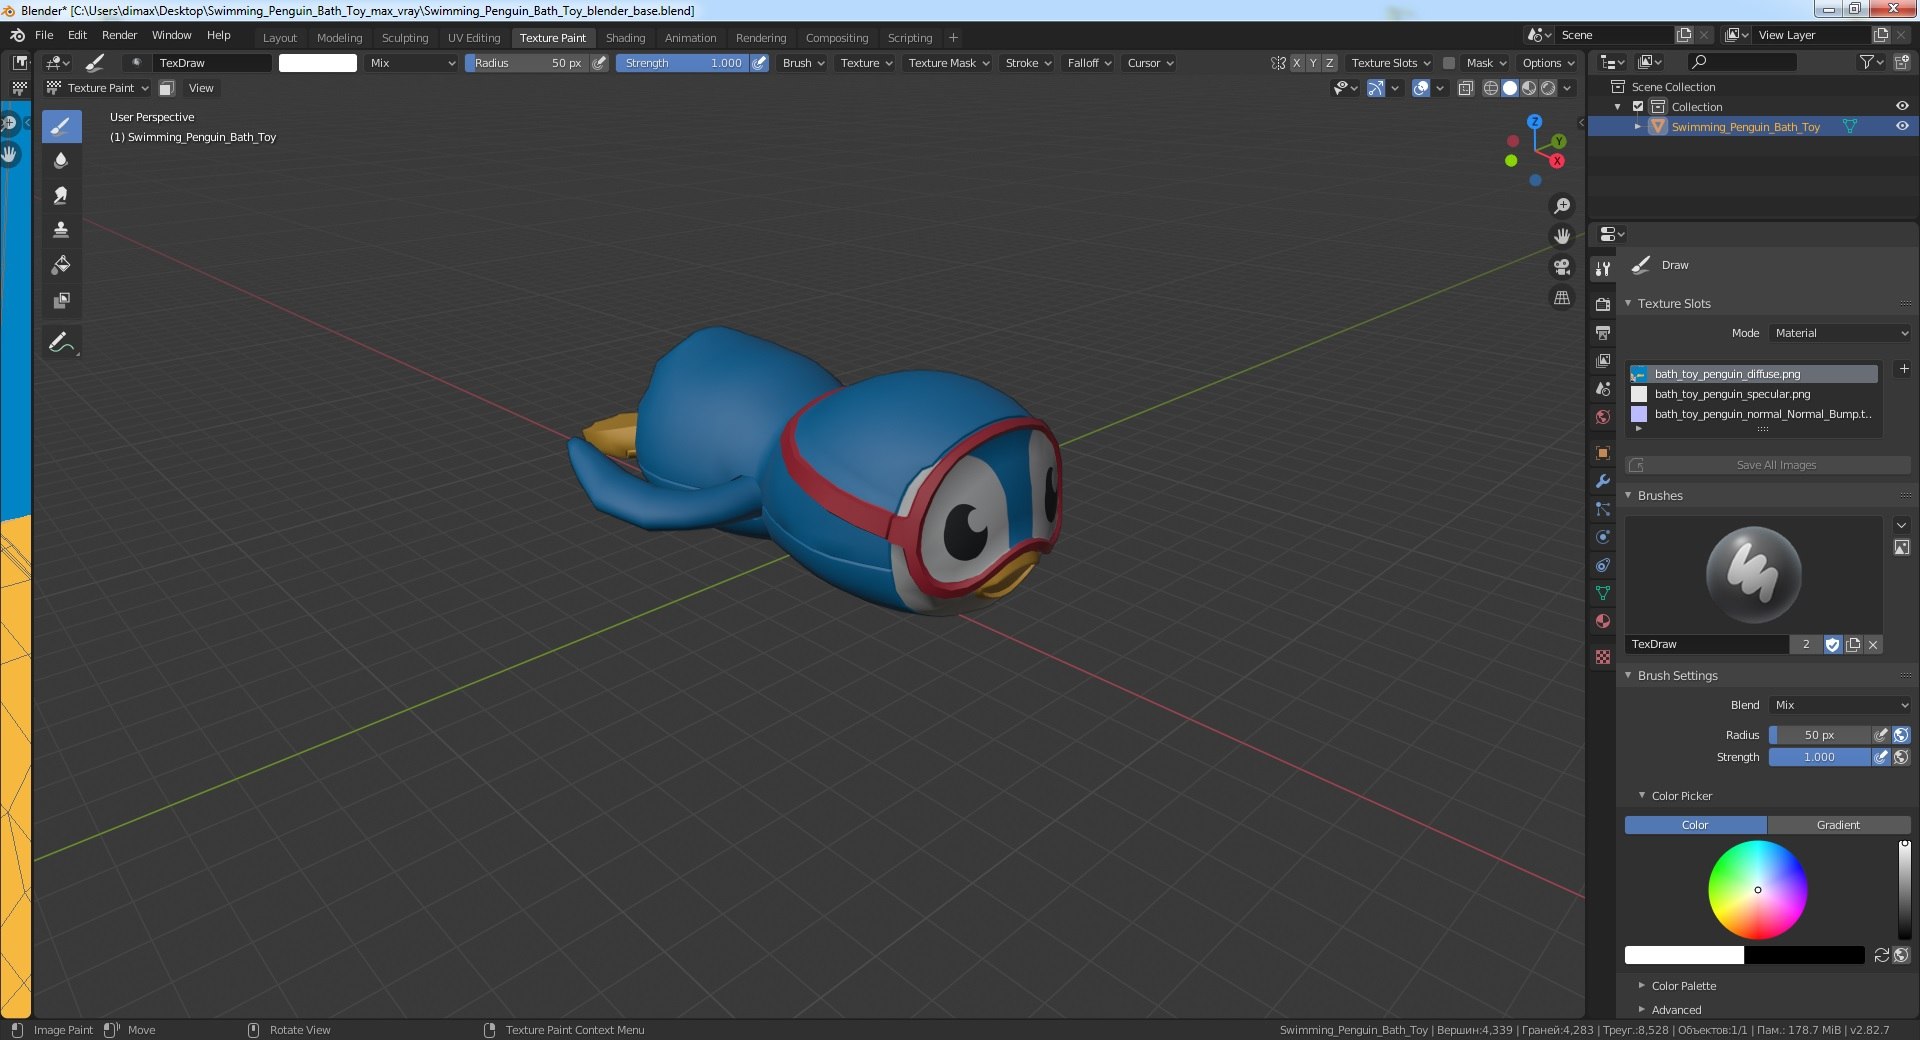Uncheck the Collection checkbox in outliner

[1638, 106]
